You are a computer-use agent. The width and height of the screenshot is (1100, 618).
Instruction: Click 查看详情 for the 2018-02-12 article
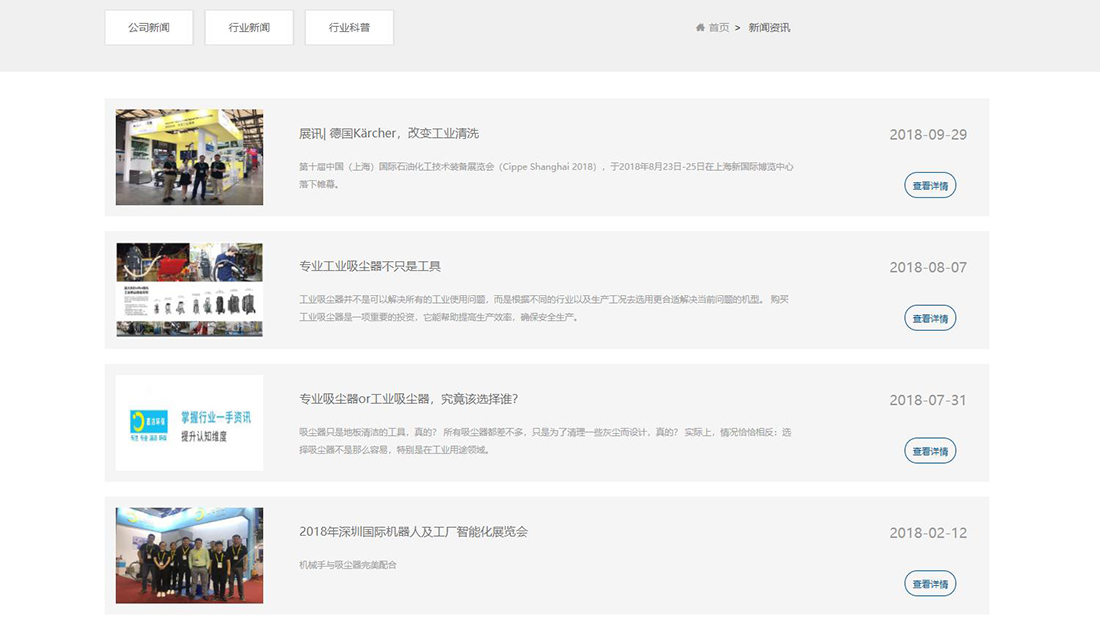click(930, 583)
